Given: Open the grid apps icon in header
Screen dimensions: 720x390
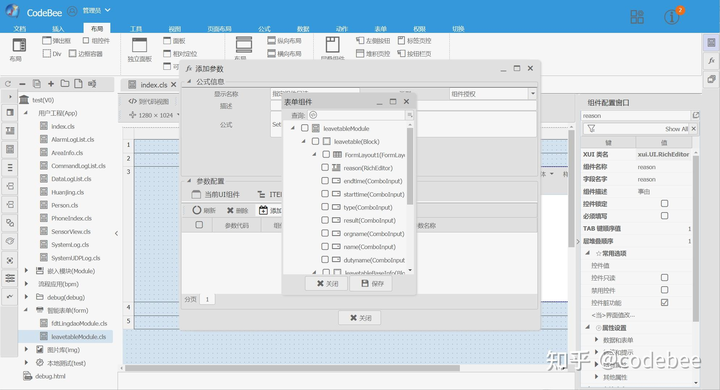Looking at the screenshot, I should tap(637, 17).
